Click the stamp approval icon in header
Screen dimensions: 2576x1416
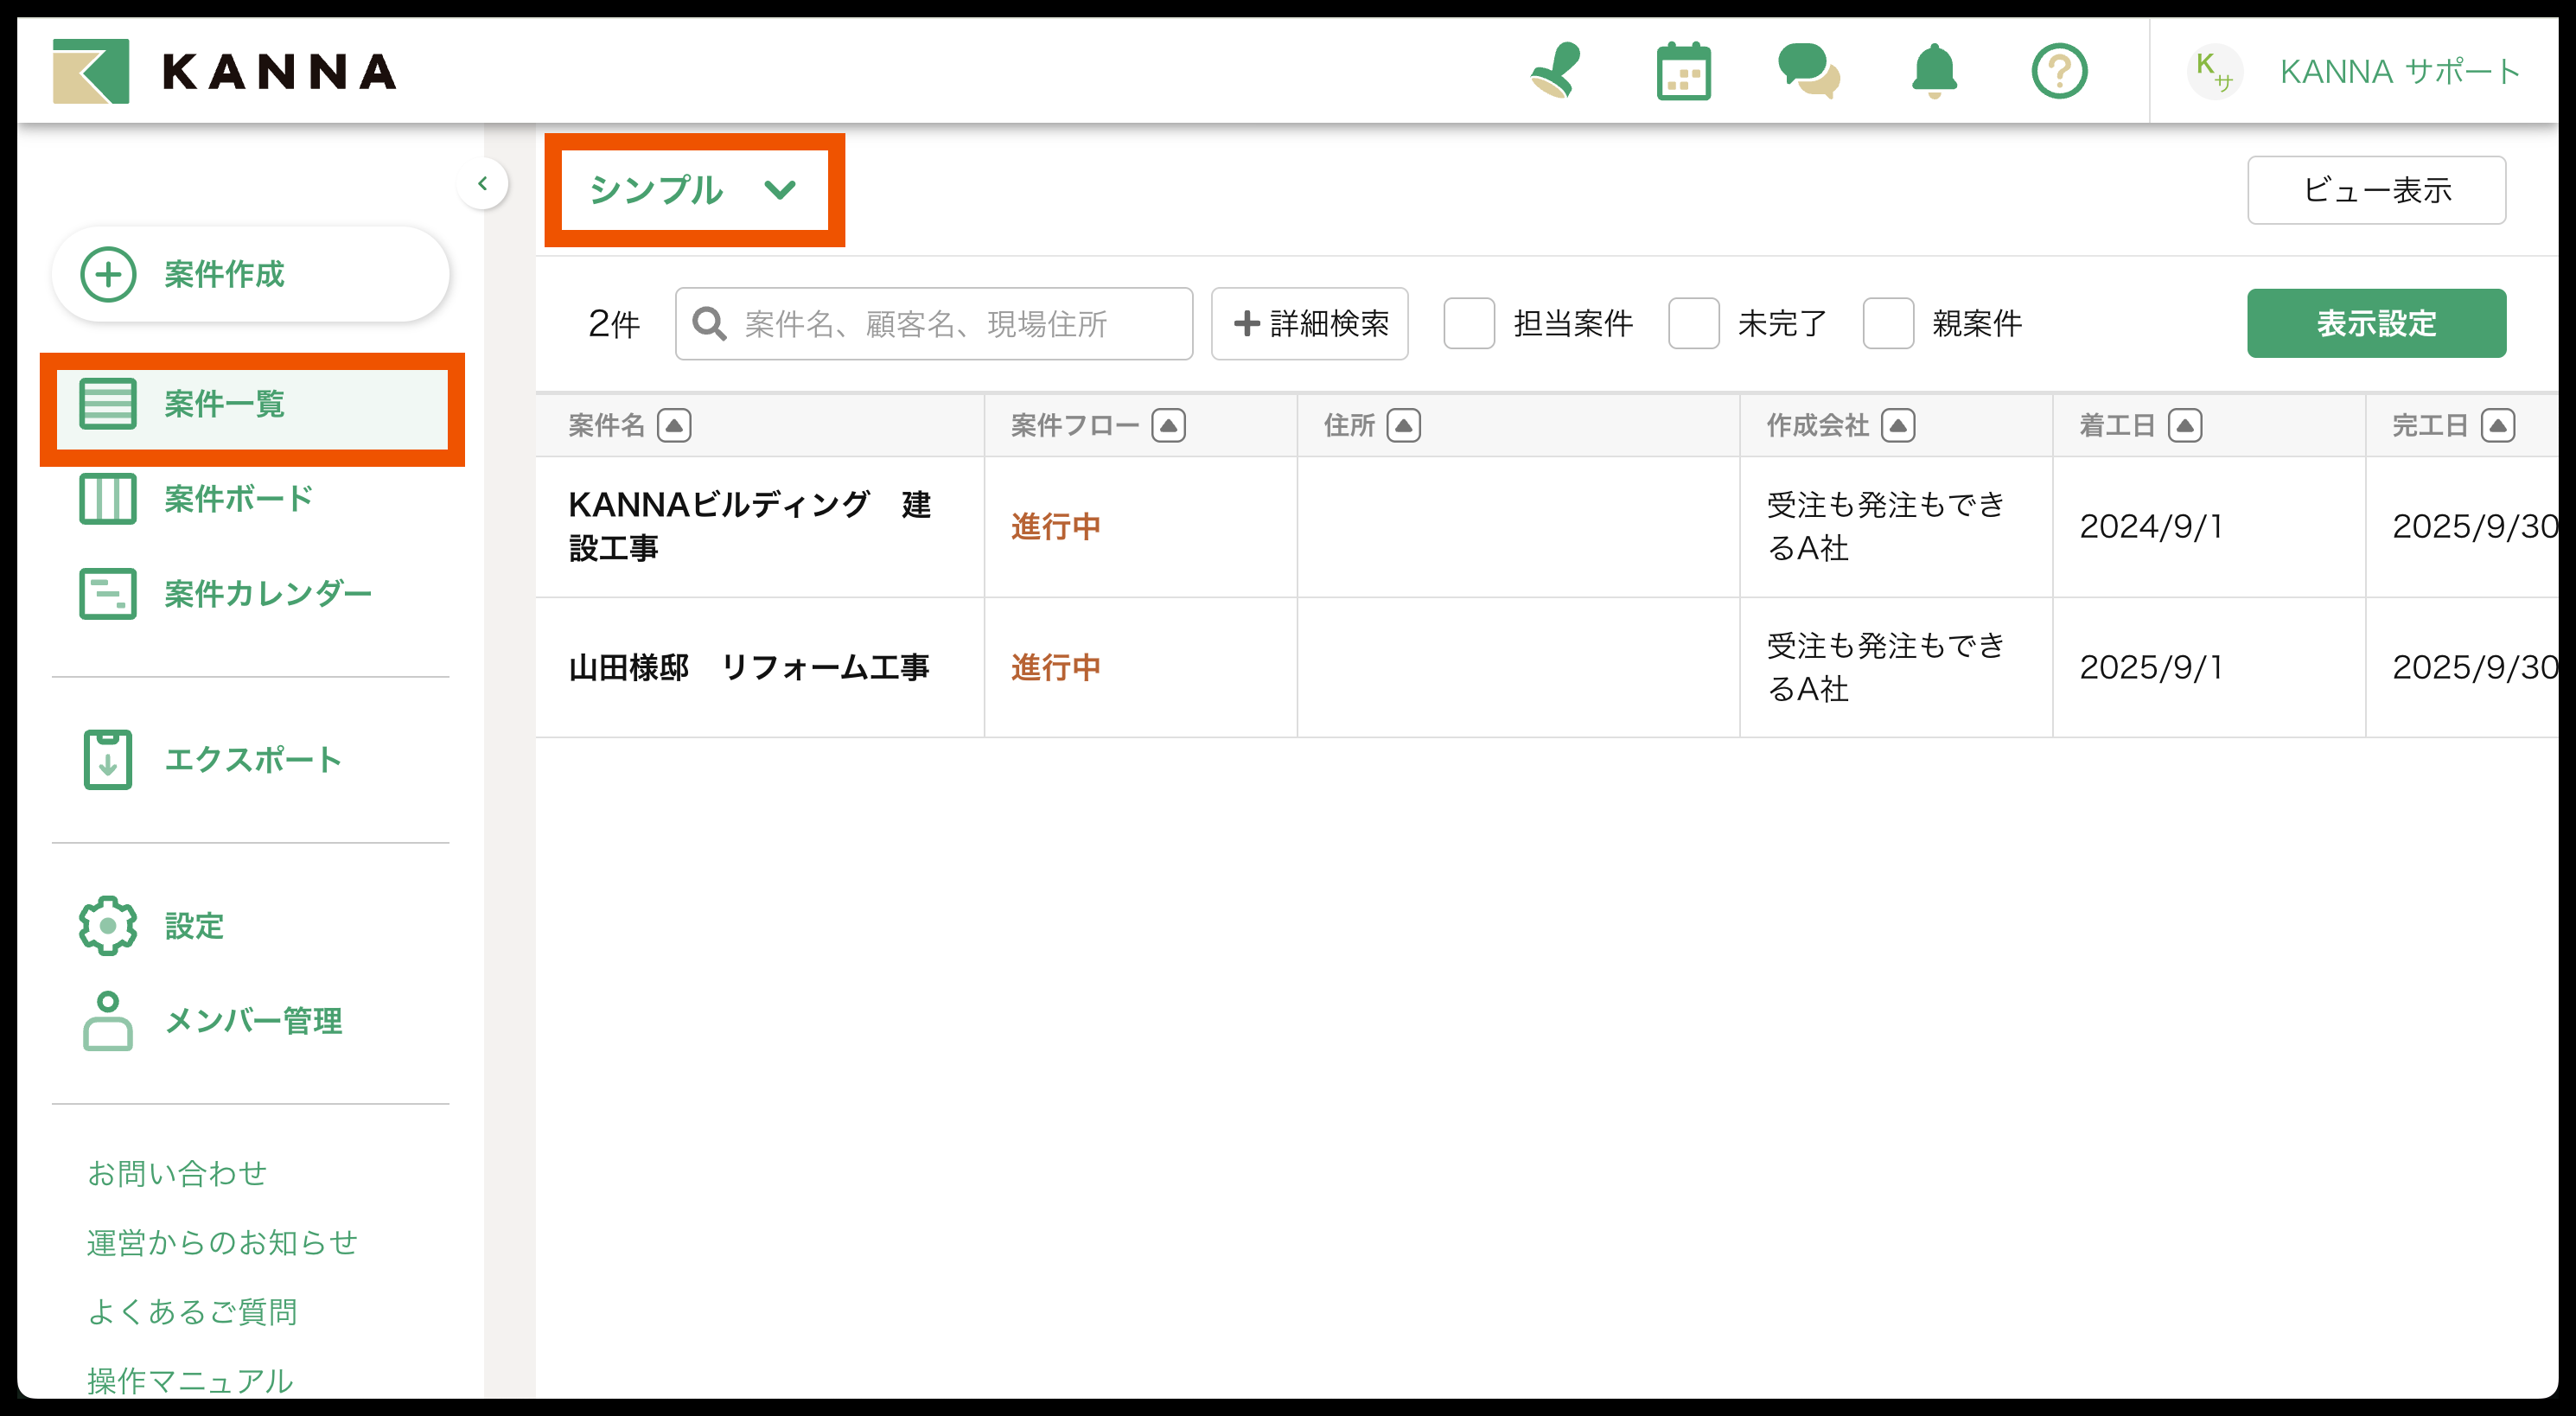[x=1555, y=71]
